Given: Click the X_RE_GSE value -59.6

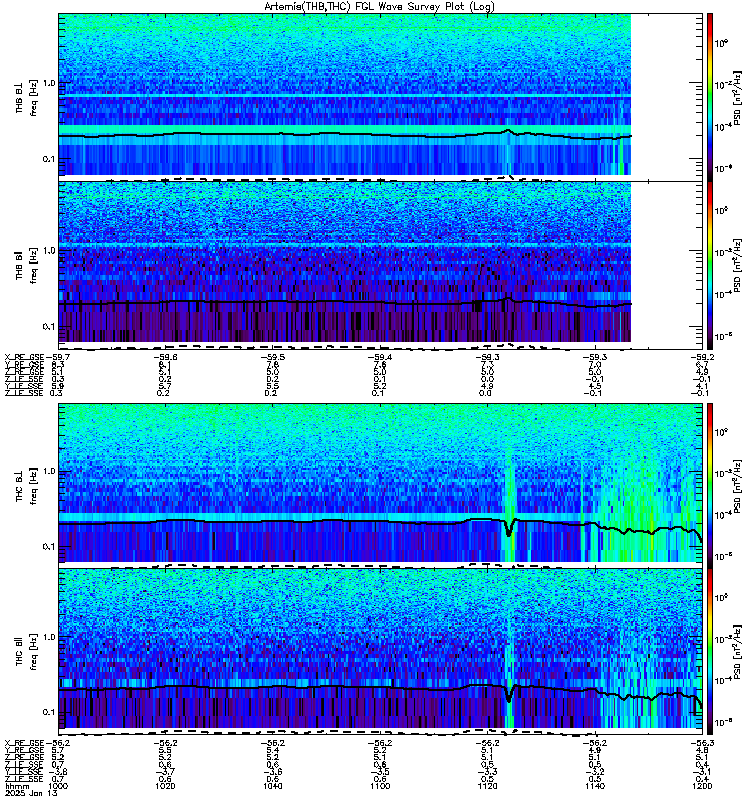Looking at the screenshot, I should click(165, 357).
